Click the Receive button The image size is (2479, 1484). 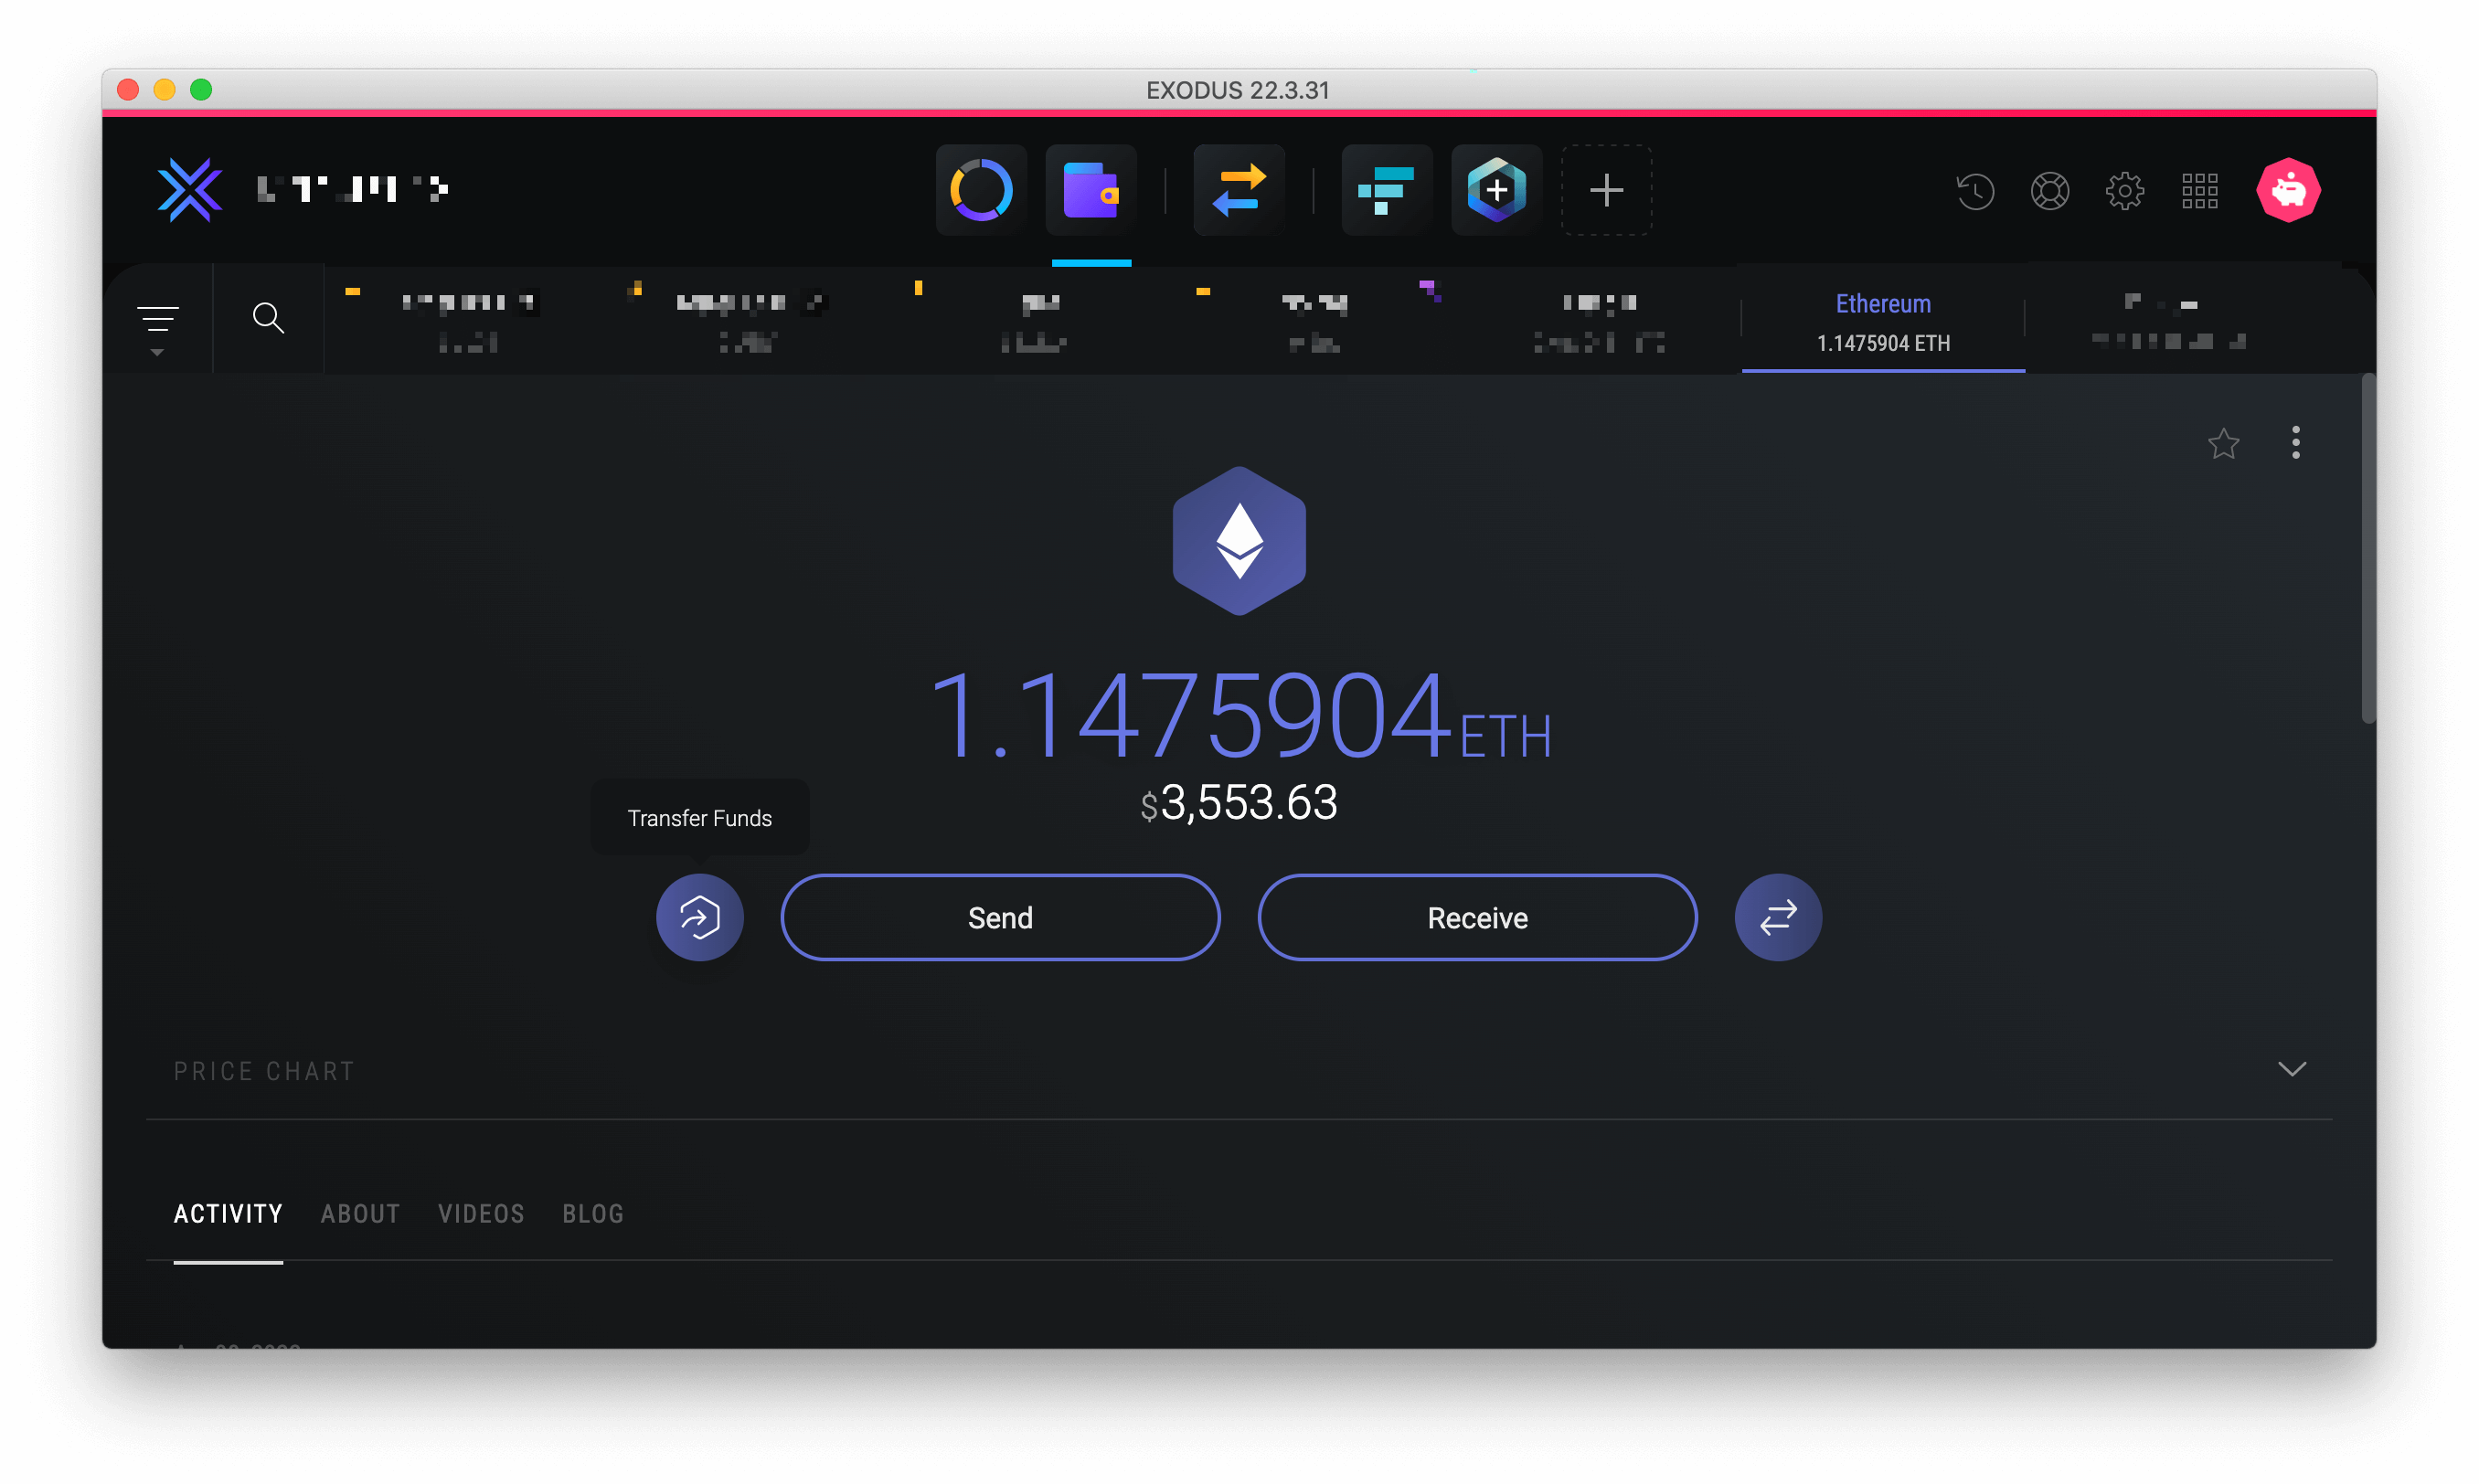tap(1477, 917)
